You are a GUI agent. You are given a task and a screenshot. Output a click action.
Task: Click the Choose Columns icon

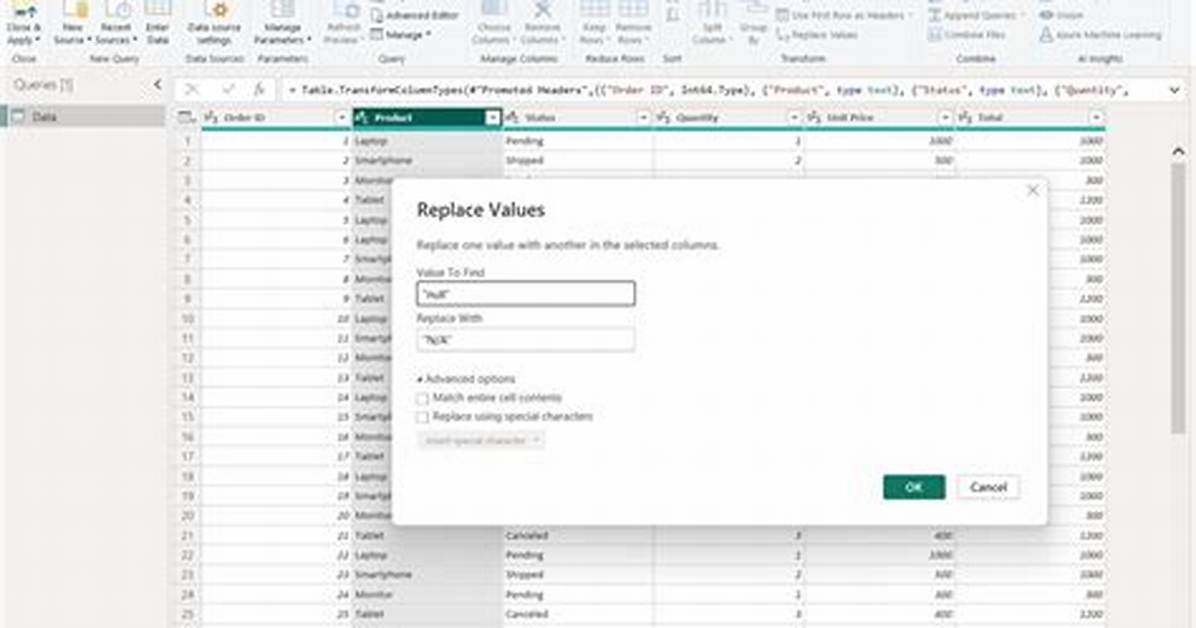point(494,23)
